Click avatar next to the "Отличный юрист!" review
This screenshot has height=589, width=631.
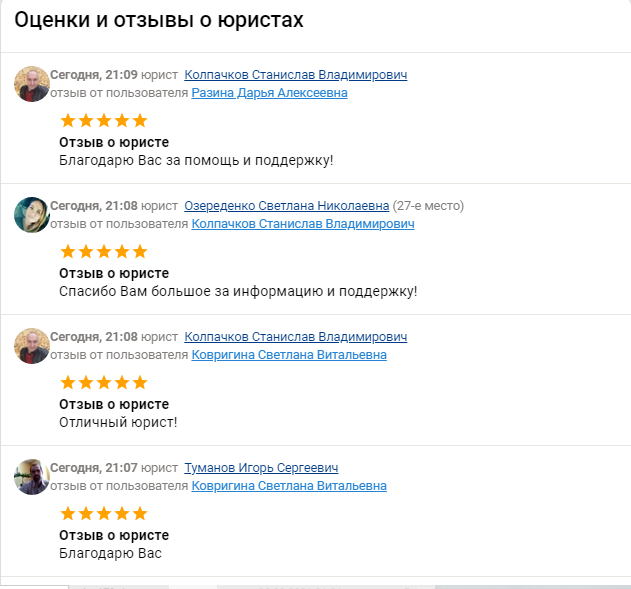pyautogui.click(x=32, y=346)
